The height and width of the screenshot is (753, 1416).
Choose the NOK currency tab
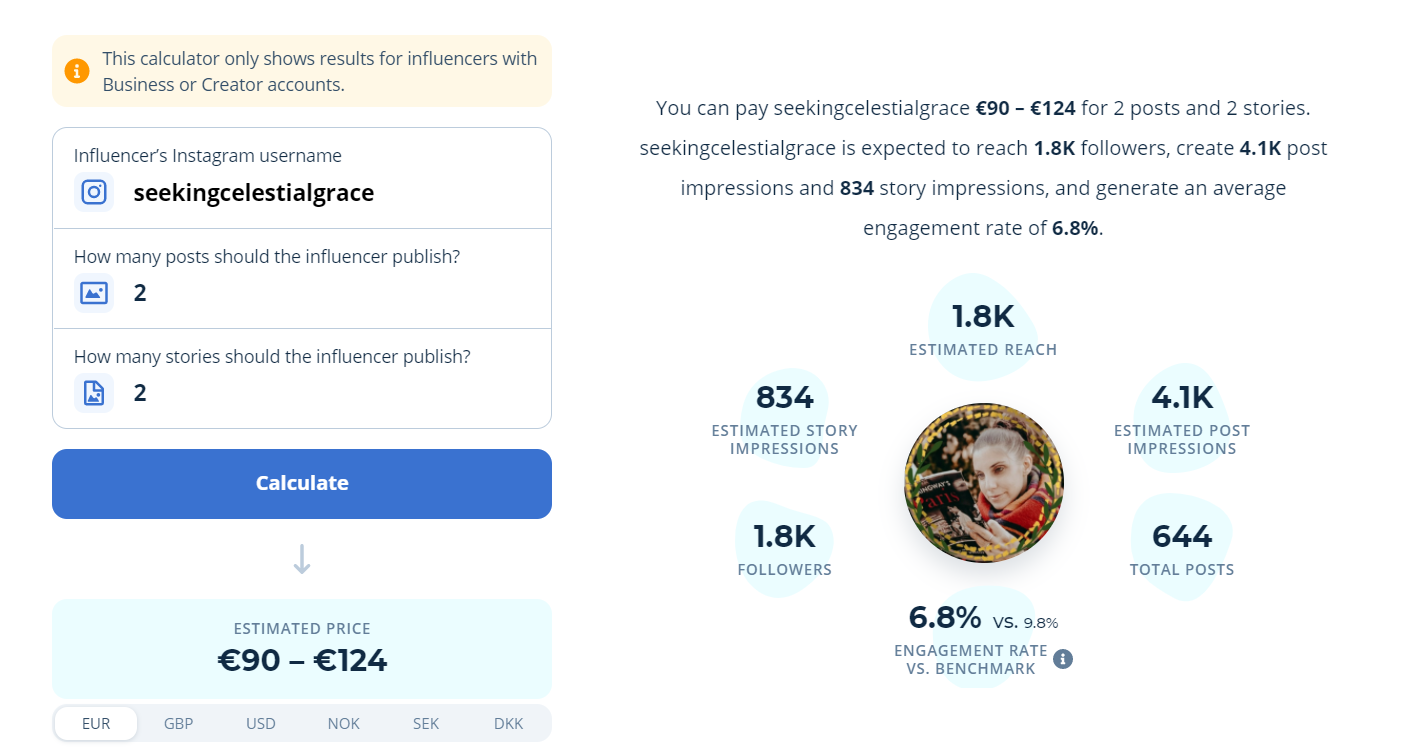pos(343,724)
